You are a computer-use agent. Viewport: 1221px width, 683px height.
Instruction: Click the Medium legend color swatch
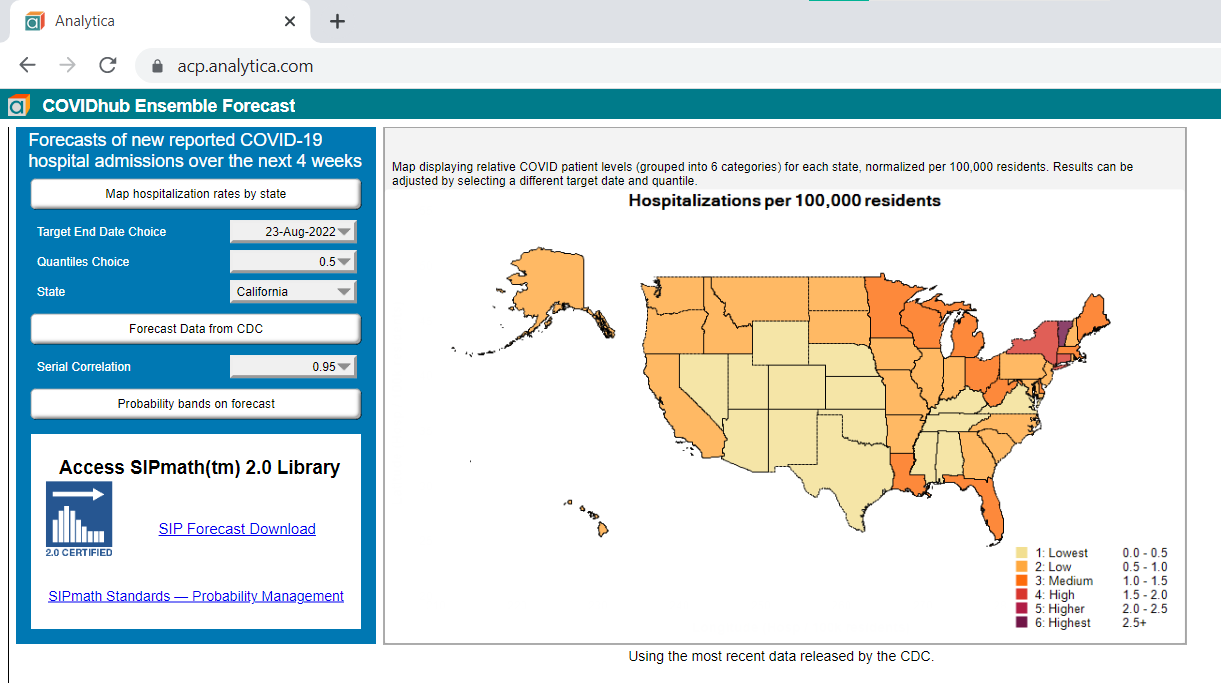[1022, 581]
